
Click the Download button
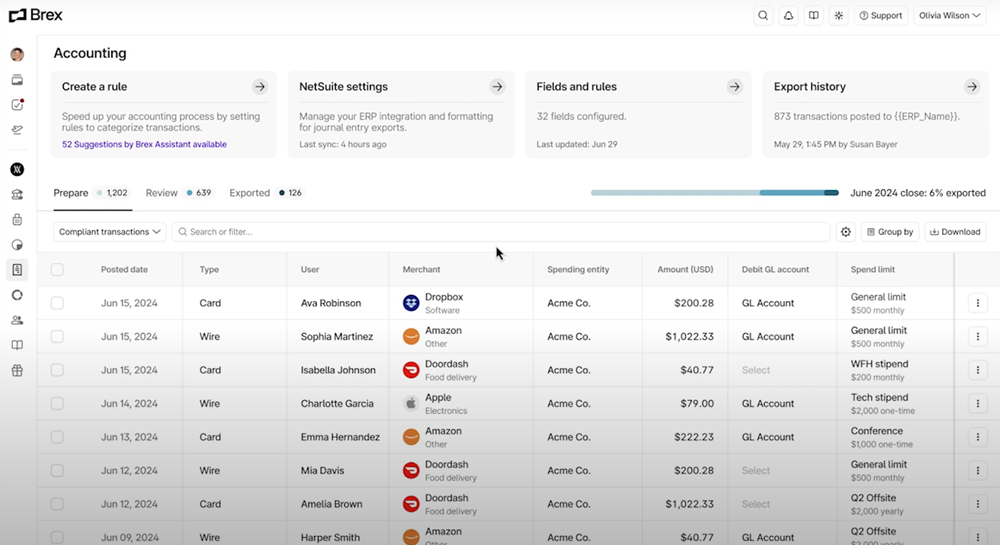click(x=955, y=232)
